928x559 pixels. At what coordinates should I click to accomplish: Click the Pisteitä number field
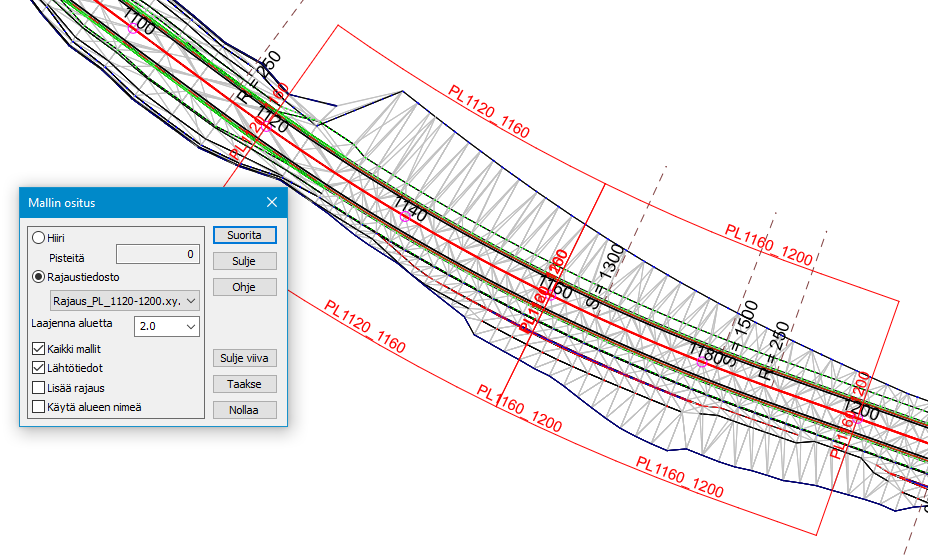coord(157,255)
